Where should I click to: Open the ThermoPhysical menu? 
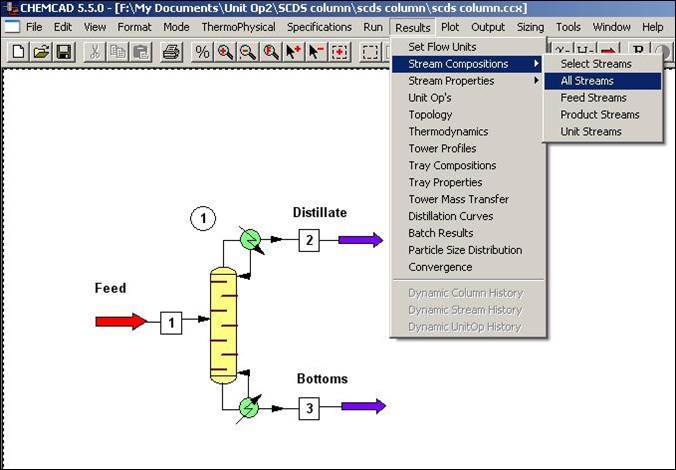click(238, 27)
